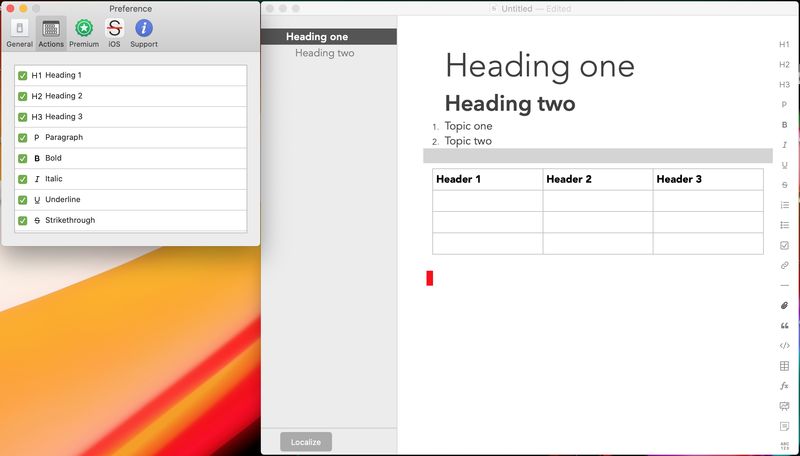Viewport: 800px width, 456px height.
Task: Insert a numbered list from the sidebar
Action: tap(784, 205)
